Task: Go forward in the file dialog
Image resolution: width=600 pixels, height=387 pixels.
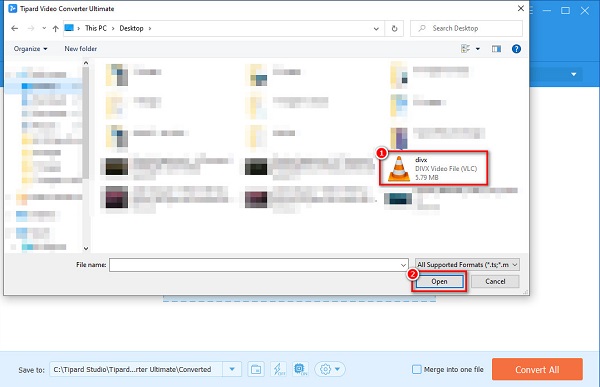Action: pyautogui.click(x=31, y=28)
